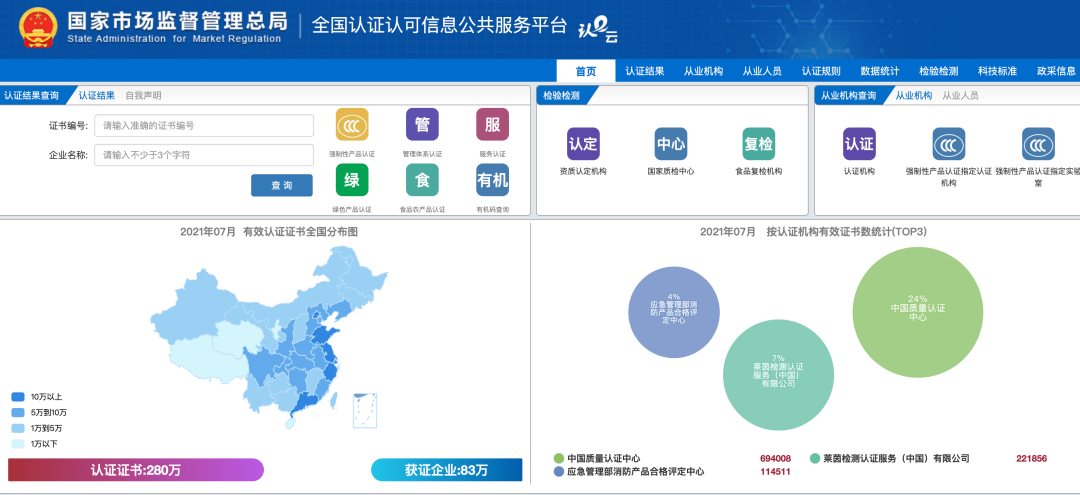Click the purple 管 management system certification icon
This screenshot has height=495, width=1080.
[x=422, y=125]
